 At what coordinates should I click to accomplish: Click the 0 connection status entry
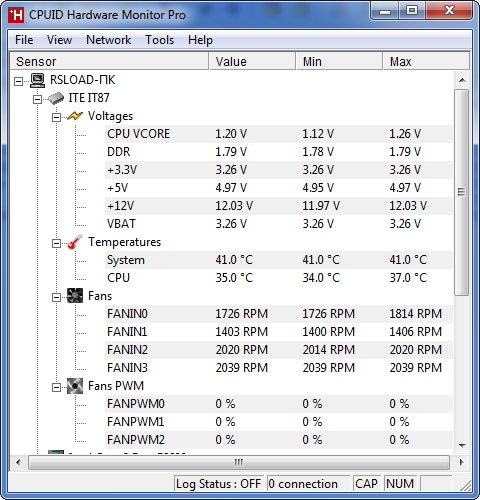tap(308, 484)
